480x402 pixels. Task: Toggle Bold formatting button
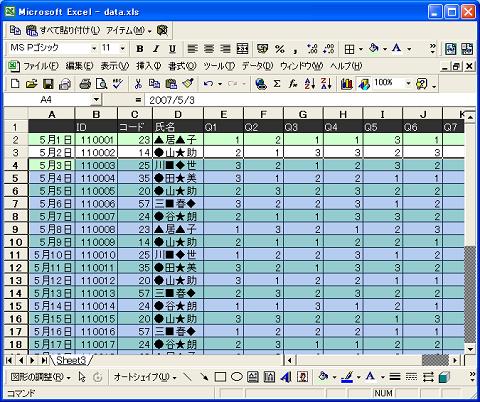(x=140, y=49)
